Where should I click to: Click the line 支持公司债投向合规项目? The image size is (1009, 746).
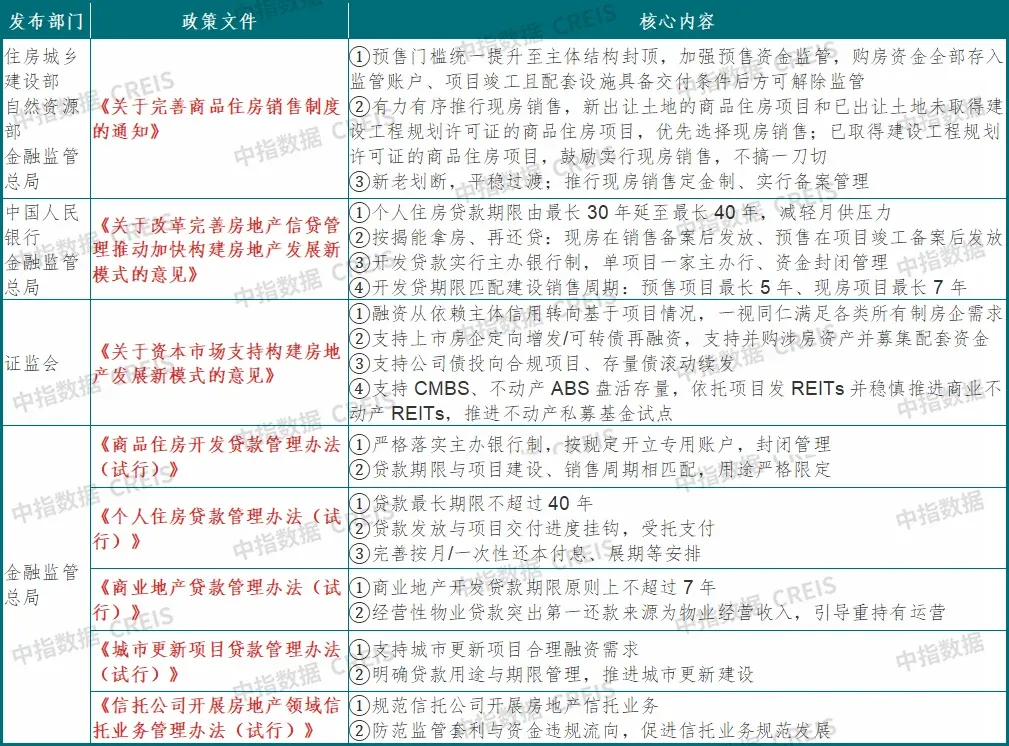542,364
